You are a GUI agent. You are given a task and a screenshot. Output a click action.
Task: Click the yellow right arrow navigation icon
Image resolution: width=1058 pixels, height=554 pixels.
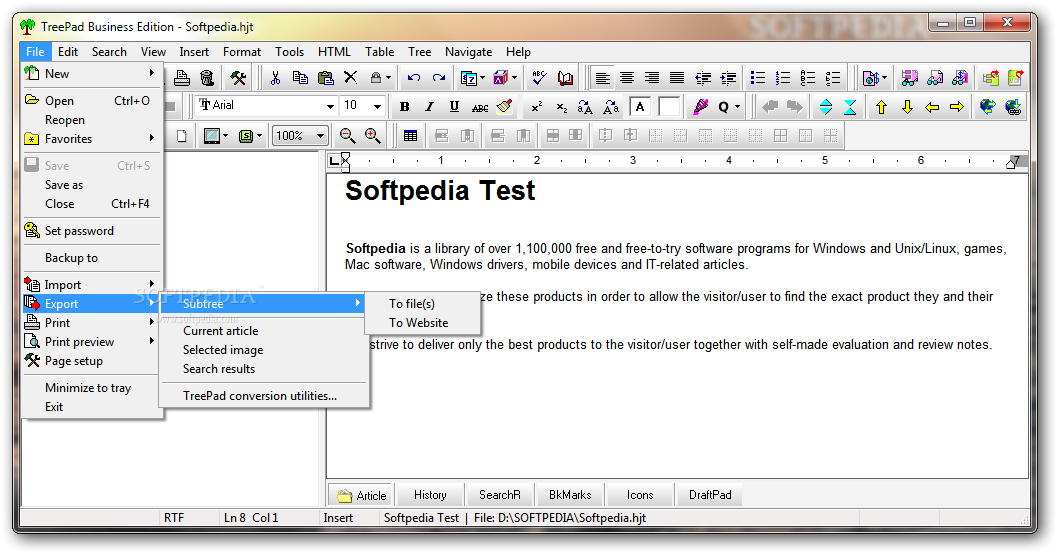tap(957, 107)
